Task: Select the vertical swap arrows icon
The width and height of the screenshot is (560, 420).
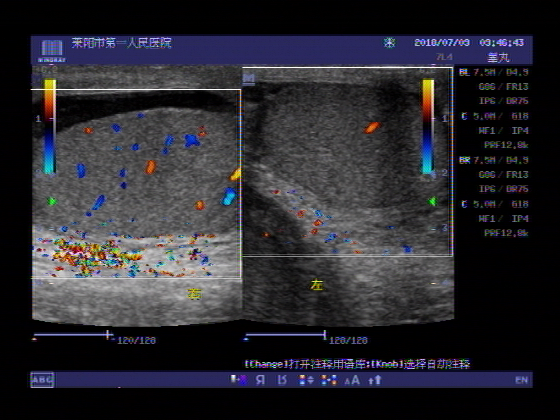Action: point(306,380)
